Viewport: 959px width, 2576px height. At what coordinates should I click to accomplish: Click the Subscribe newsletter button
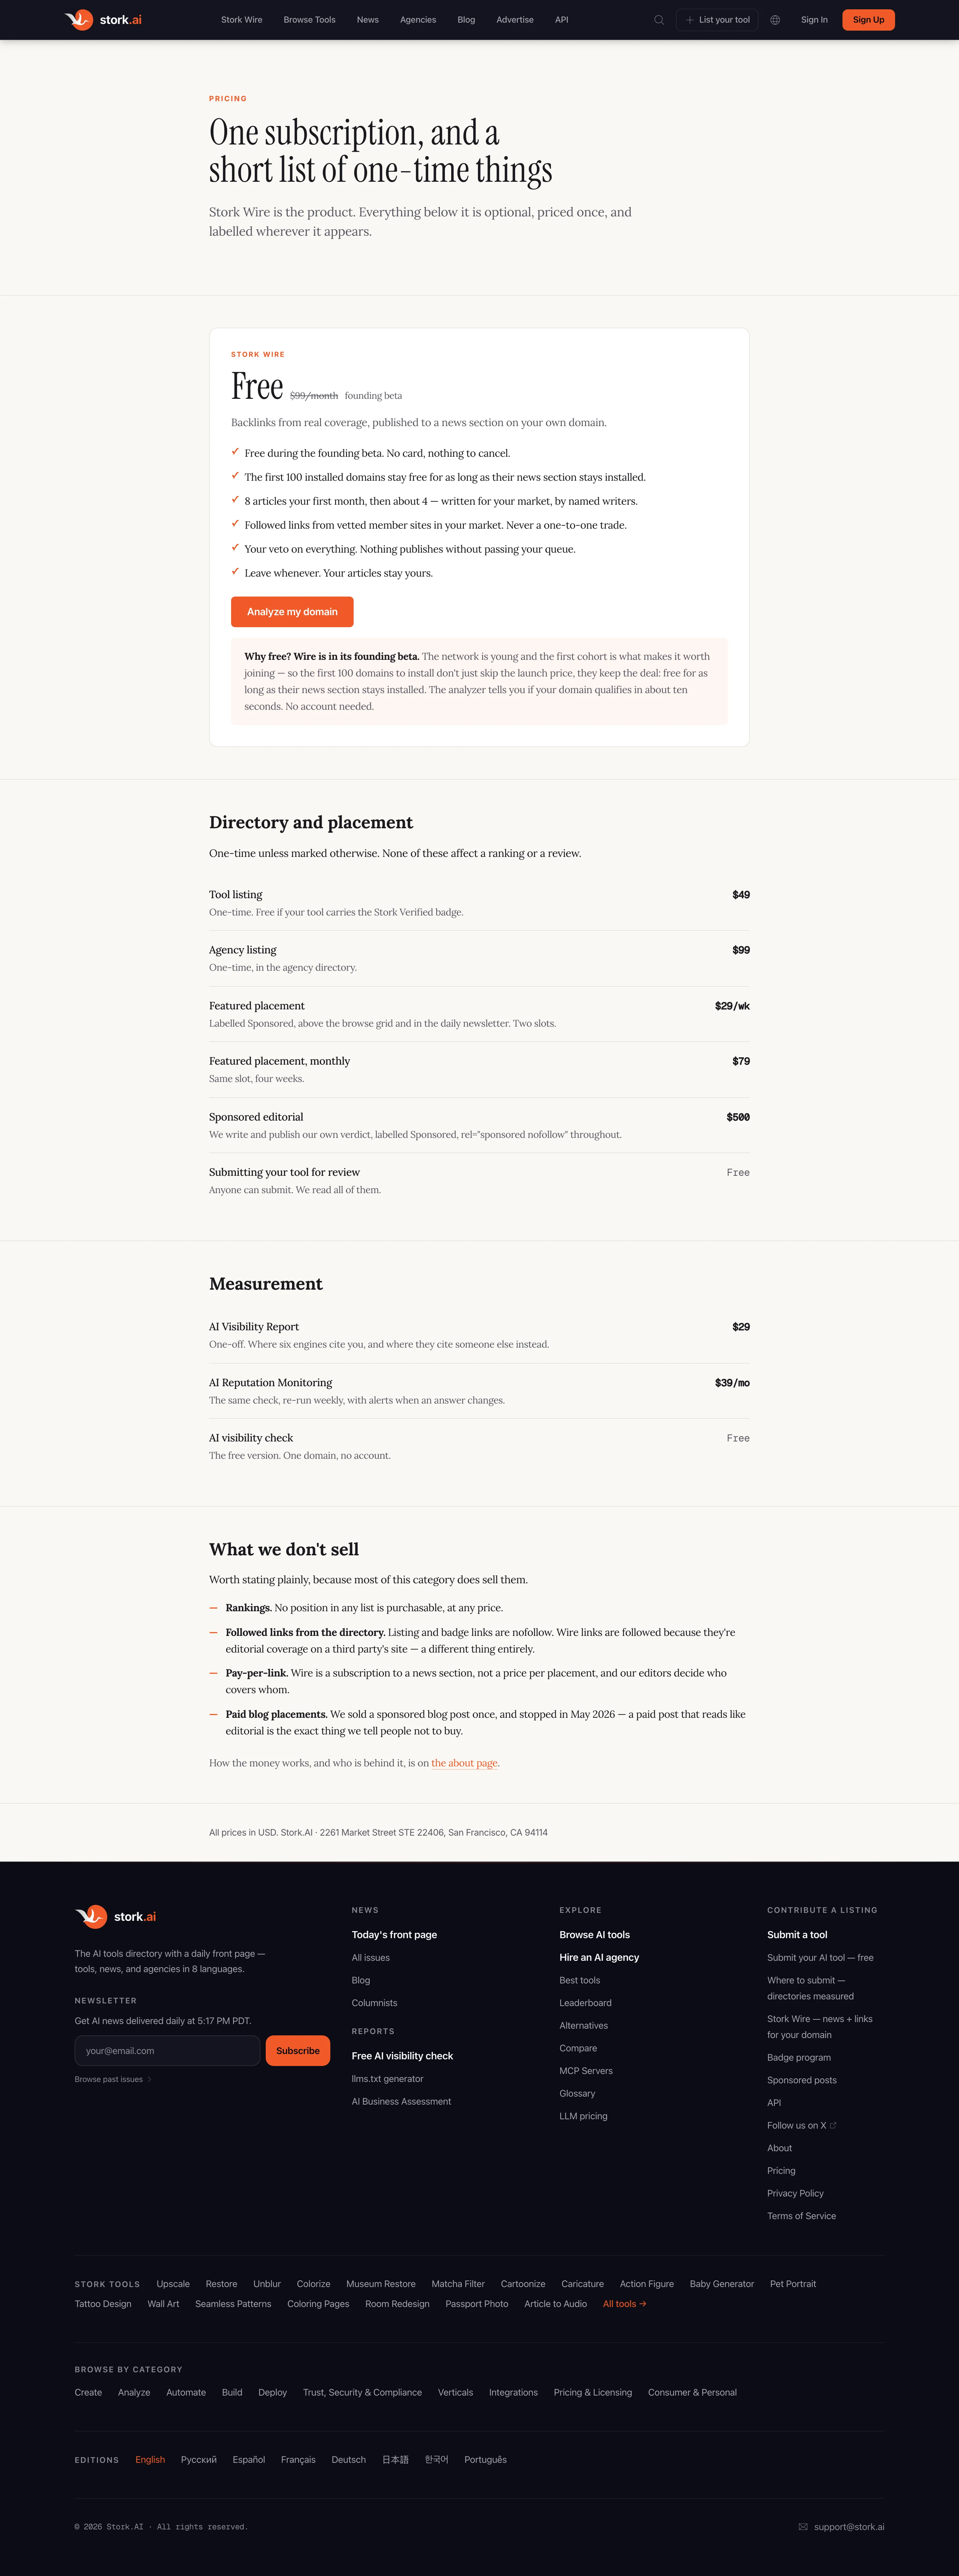(x=298, y=2050)
